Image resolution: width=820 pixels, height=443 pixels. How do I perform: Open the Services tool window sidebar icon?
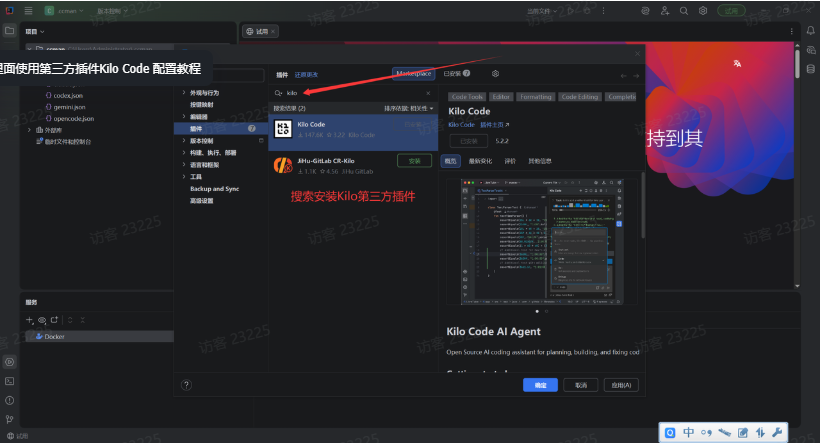9,362
